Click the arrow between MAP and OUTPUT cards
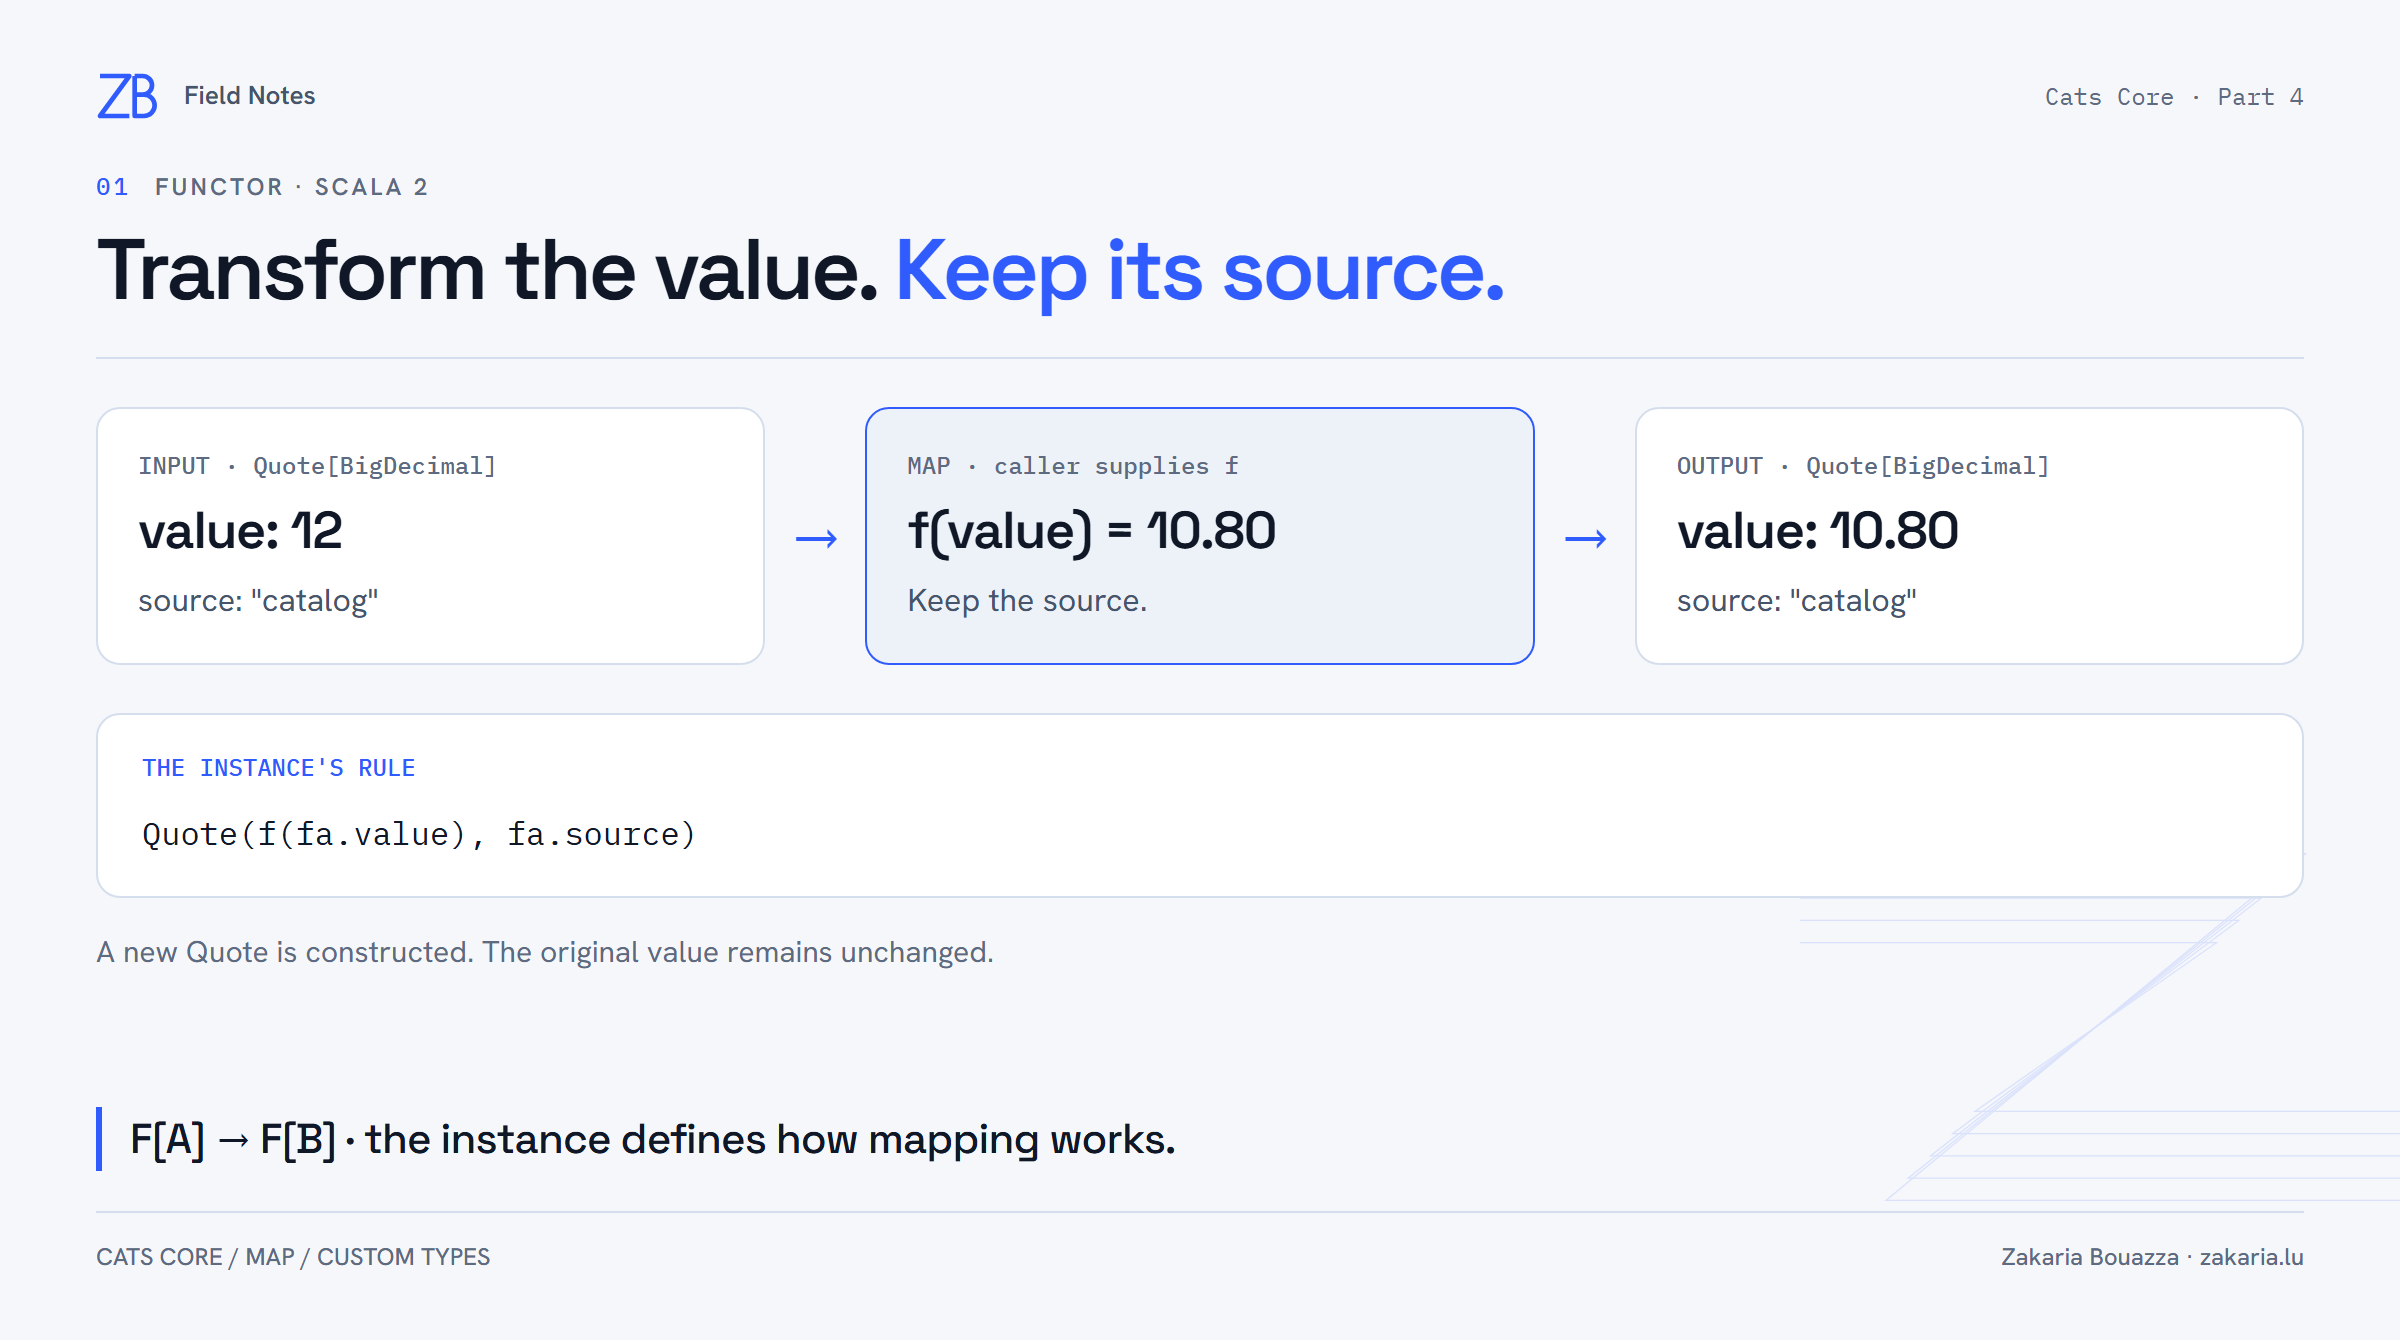The width and height of the screenshot is (2400, 1340). [1586, 539]
